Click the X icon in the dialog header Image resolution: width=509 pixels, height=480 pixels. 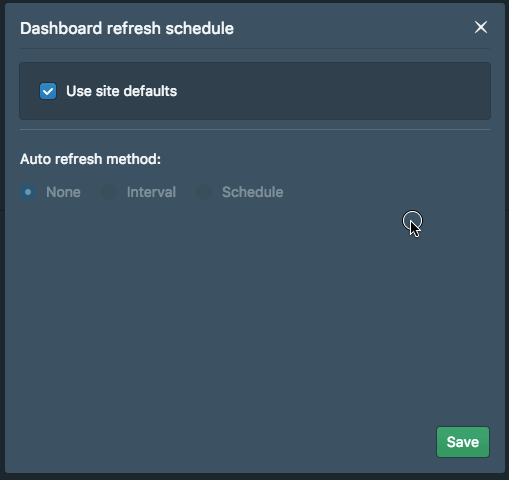(481, 27)
